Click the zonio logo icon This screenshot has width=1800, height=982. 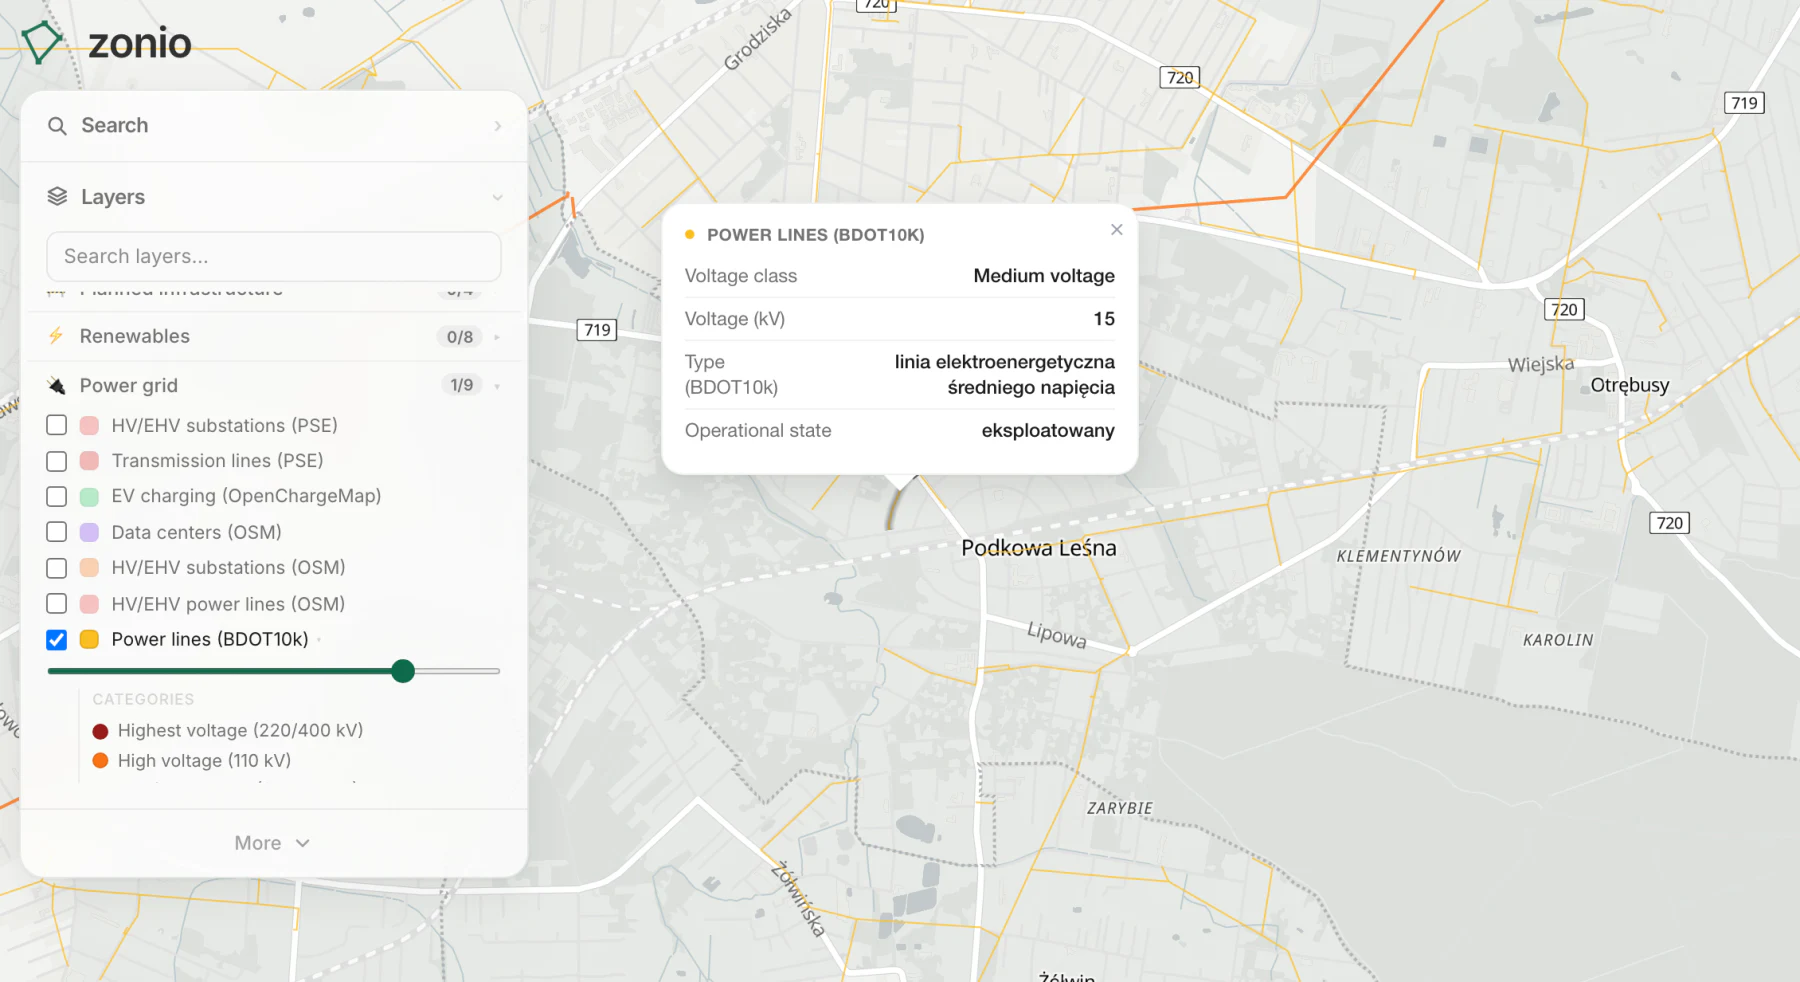pyautogui.click(x=41, y=43)
